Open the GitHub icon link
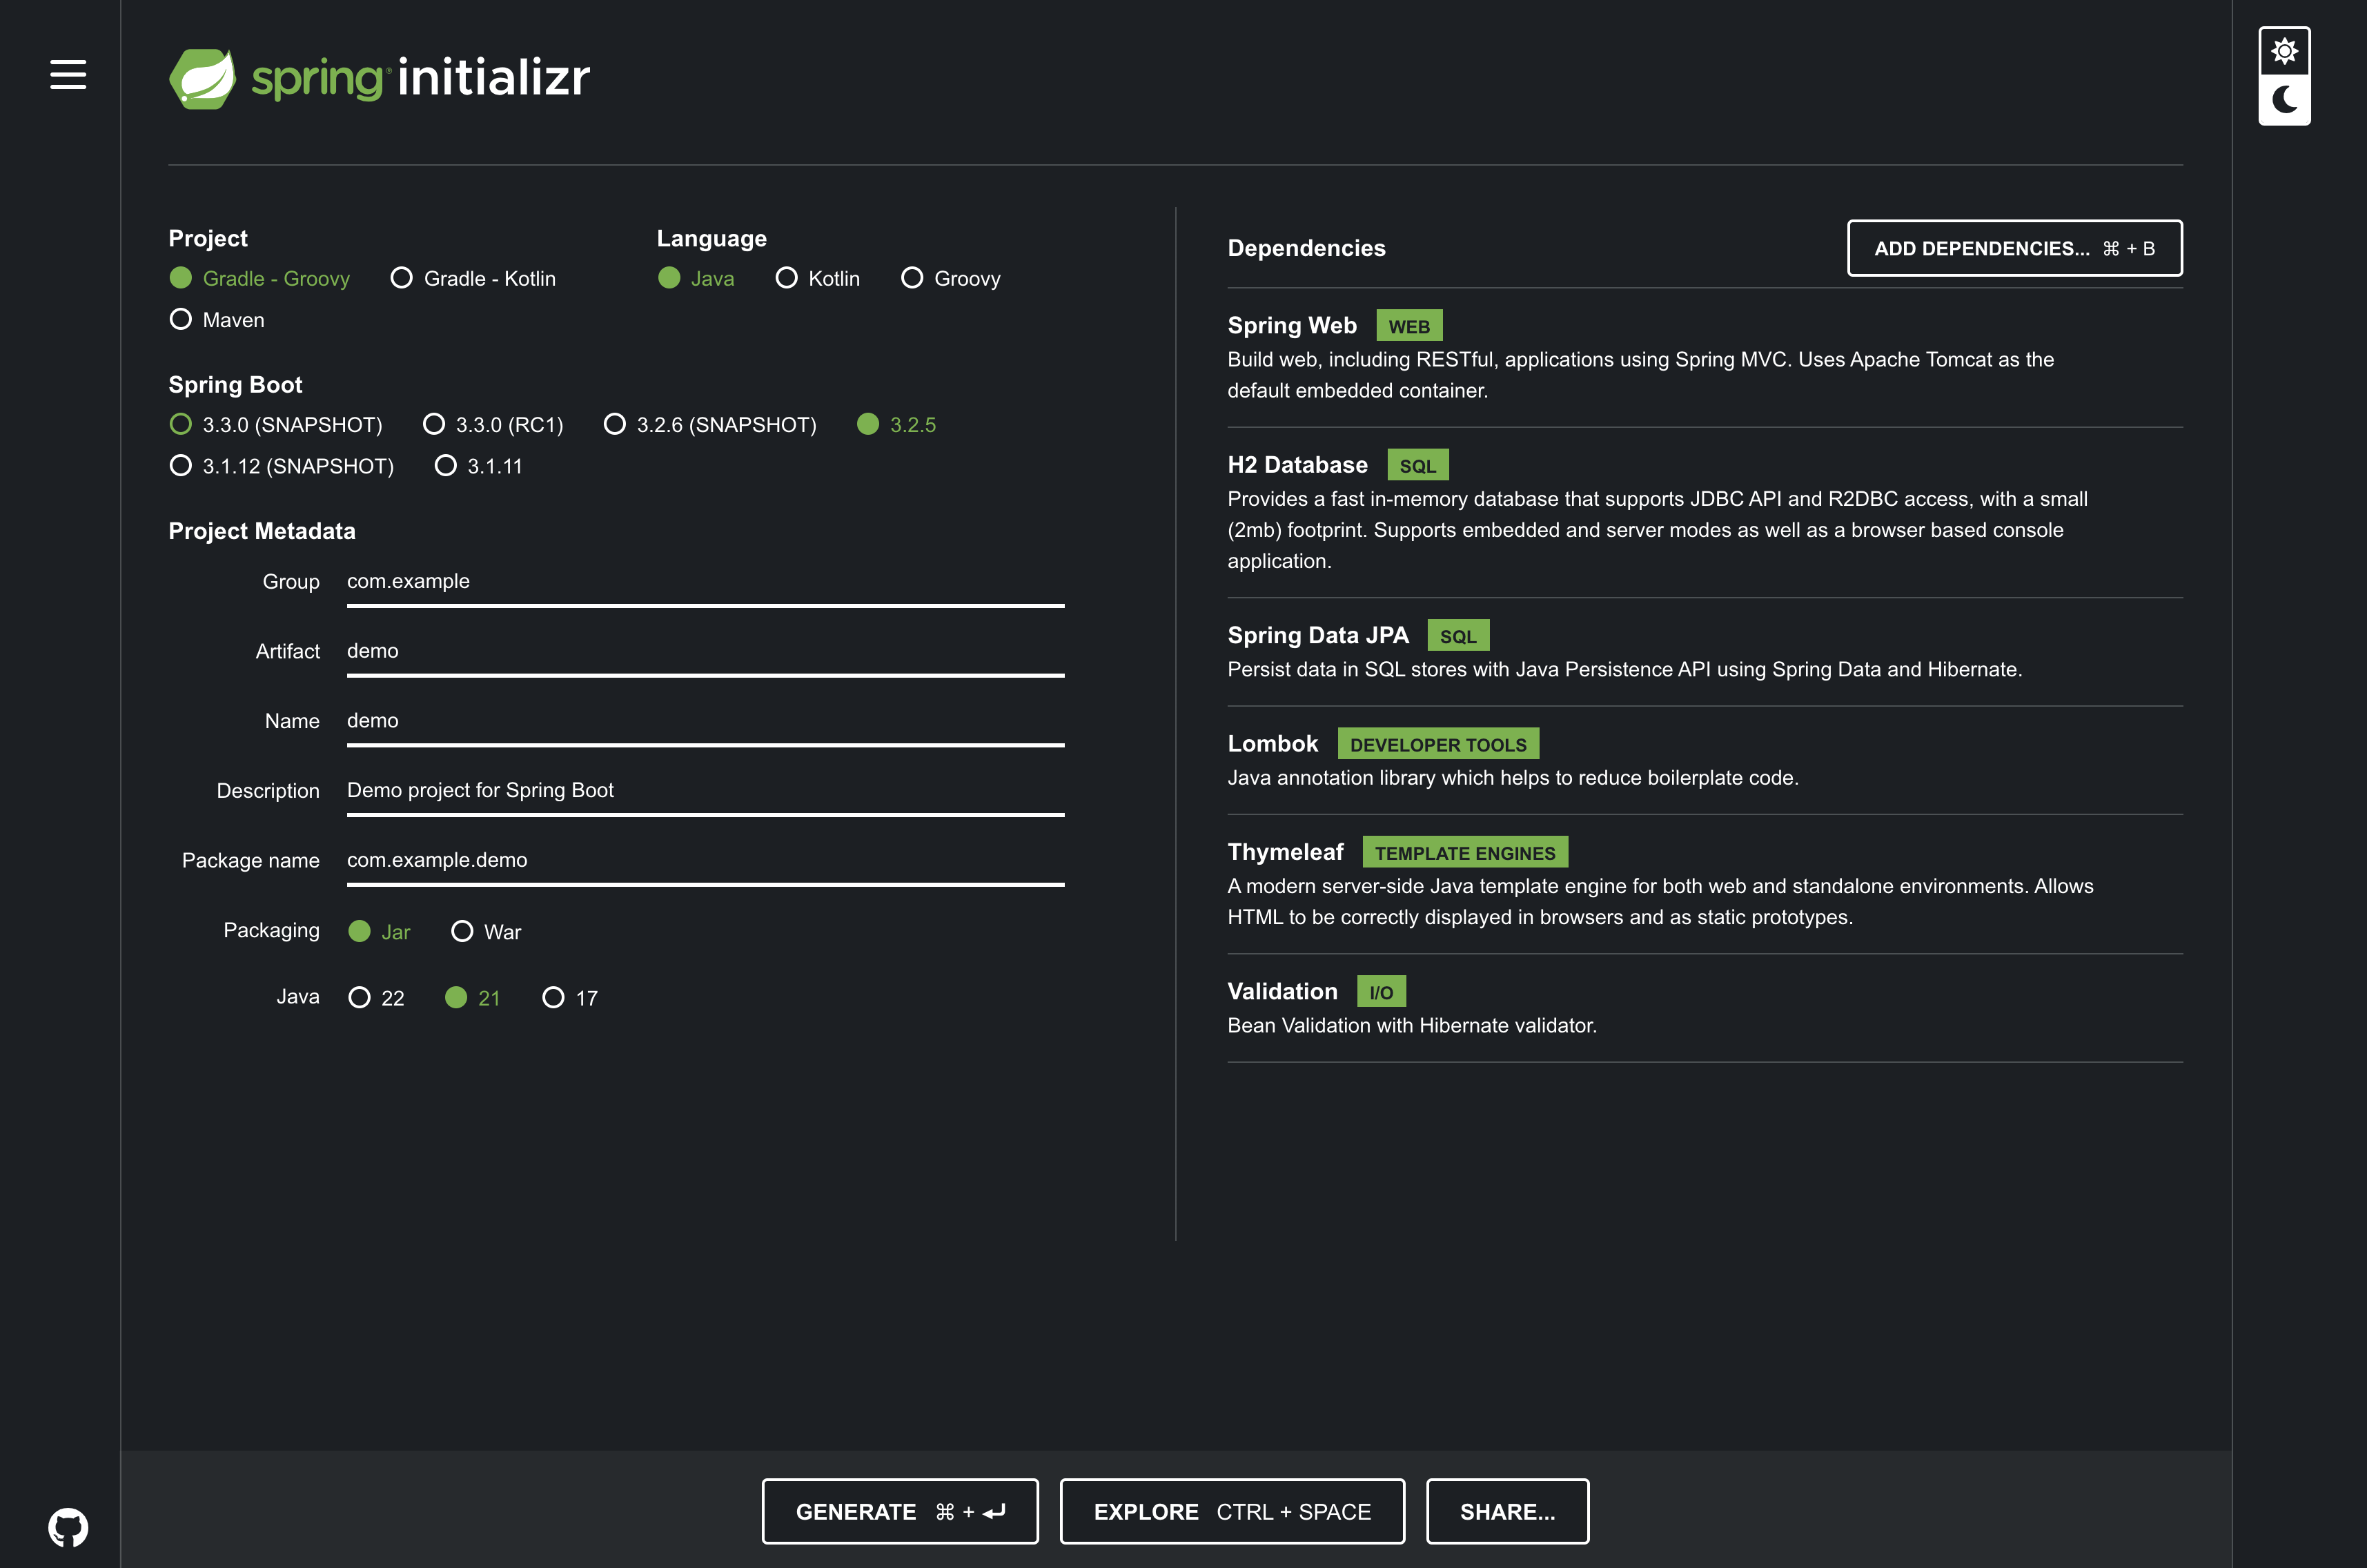Viewport: 2367px width, 1568px height. pos(68,1527)
